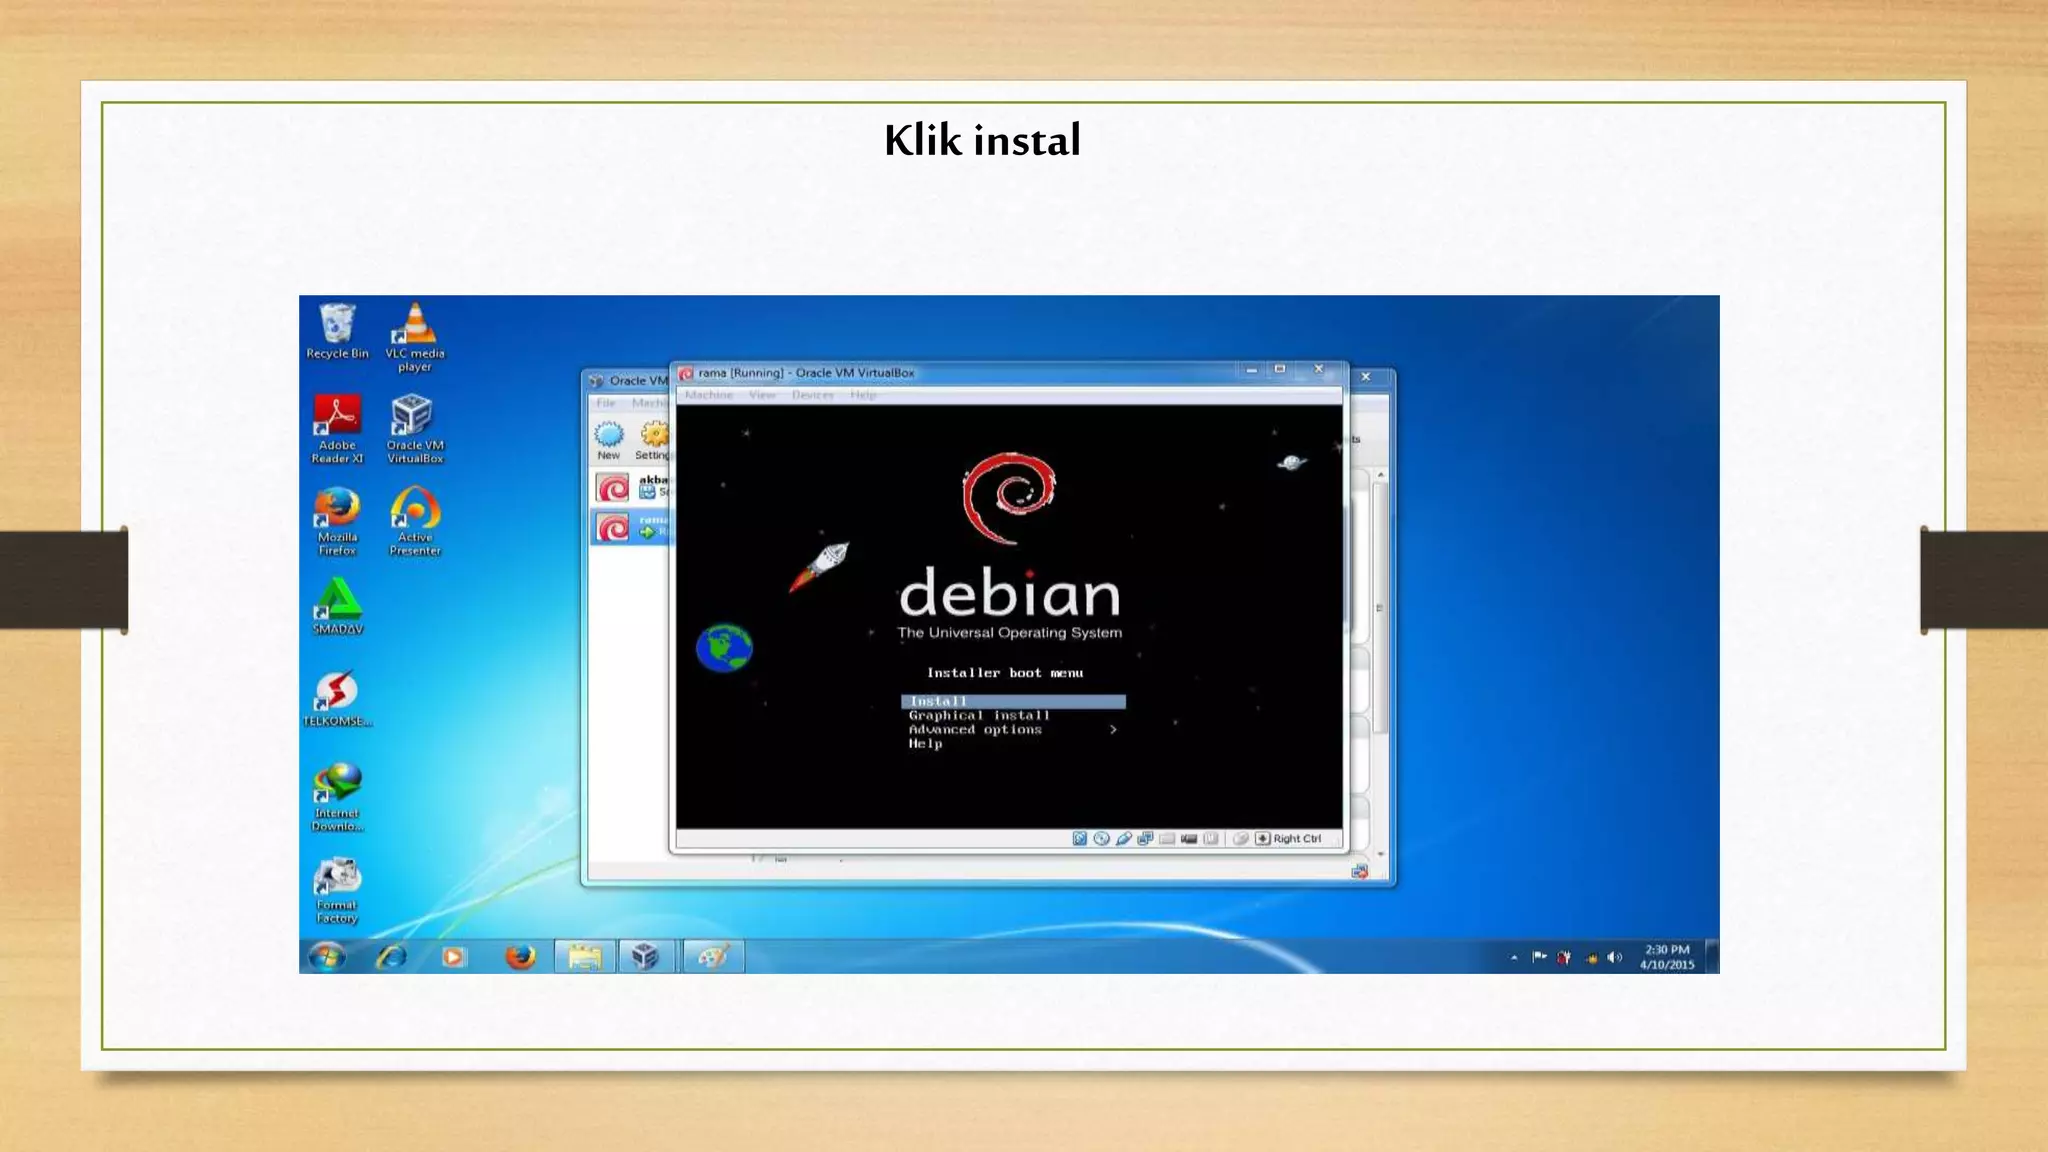
Task: Open SMADAV desktop icon
Action: [x=338, y=607]
